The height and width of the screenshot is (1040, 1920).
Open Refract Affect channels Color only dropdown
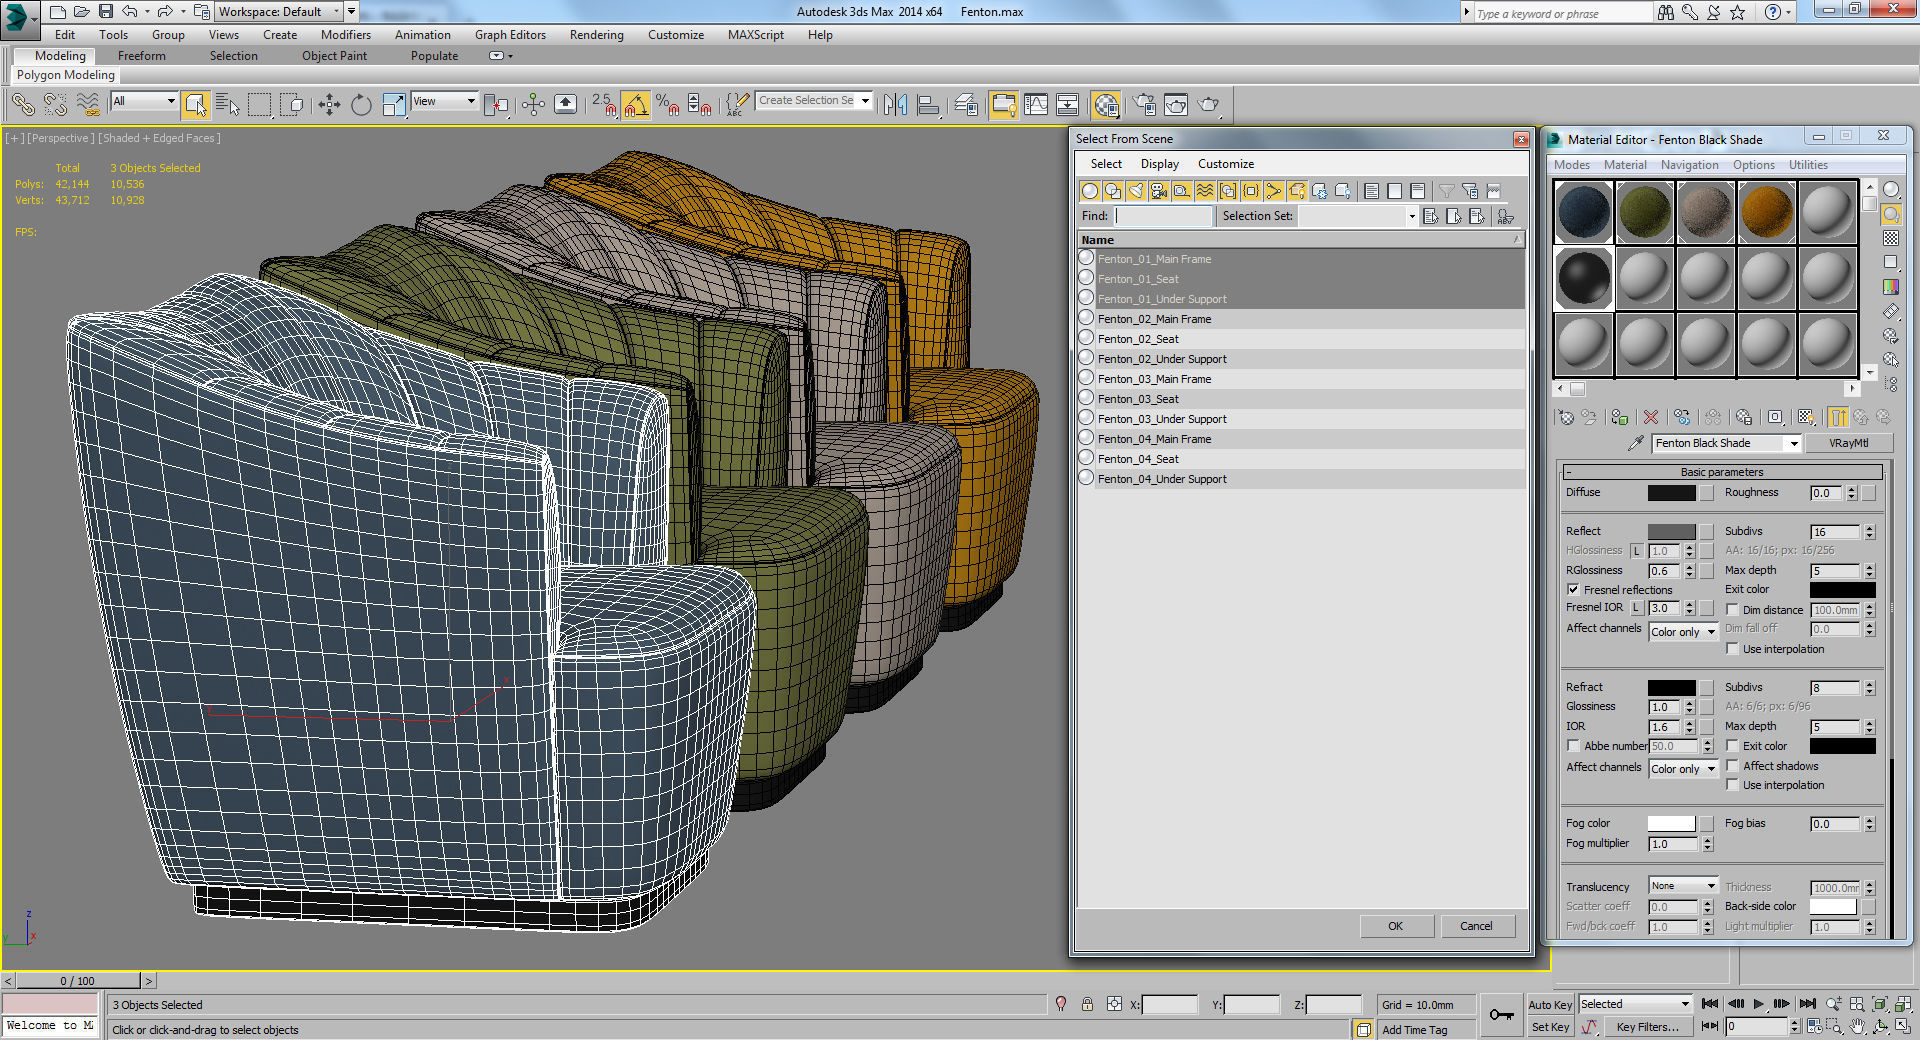tap(1683, 769)
